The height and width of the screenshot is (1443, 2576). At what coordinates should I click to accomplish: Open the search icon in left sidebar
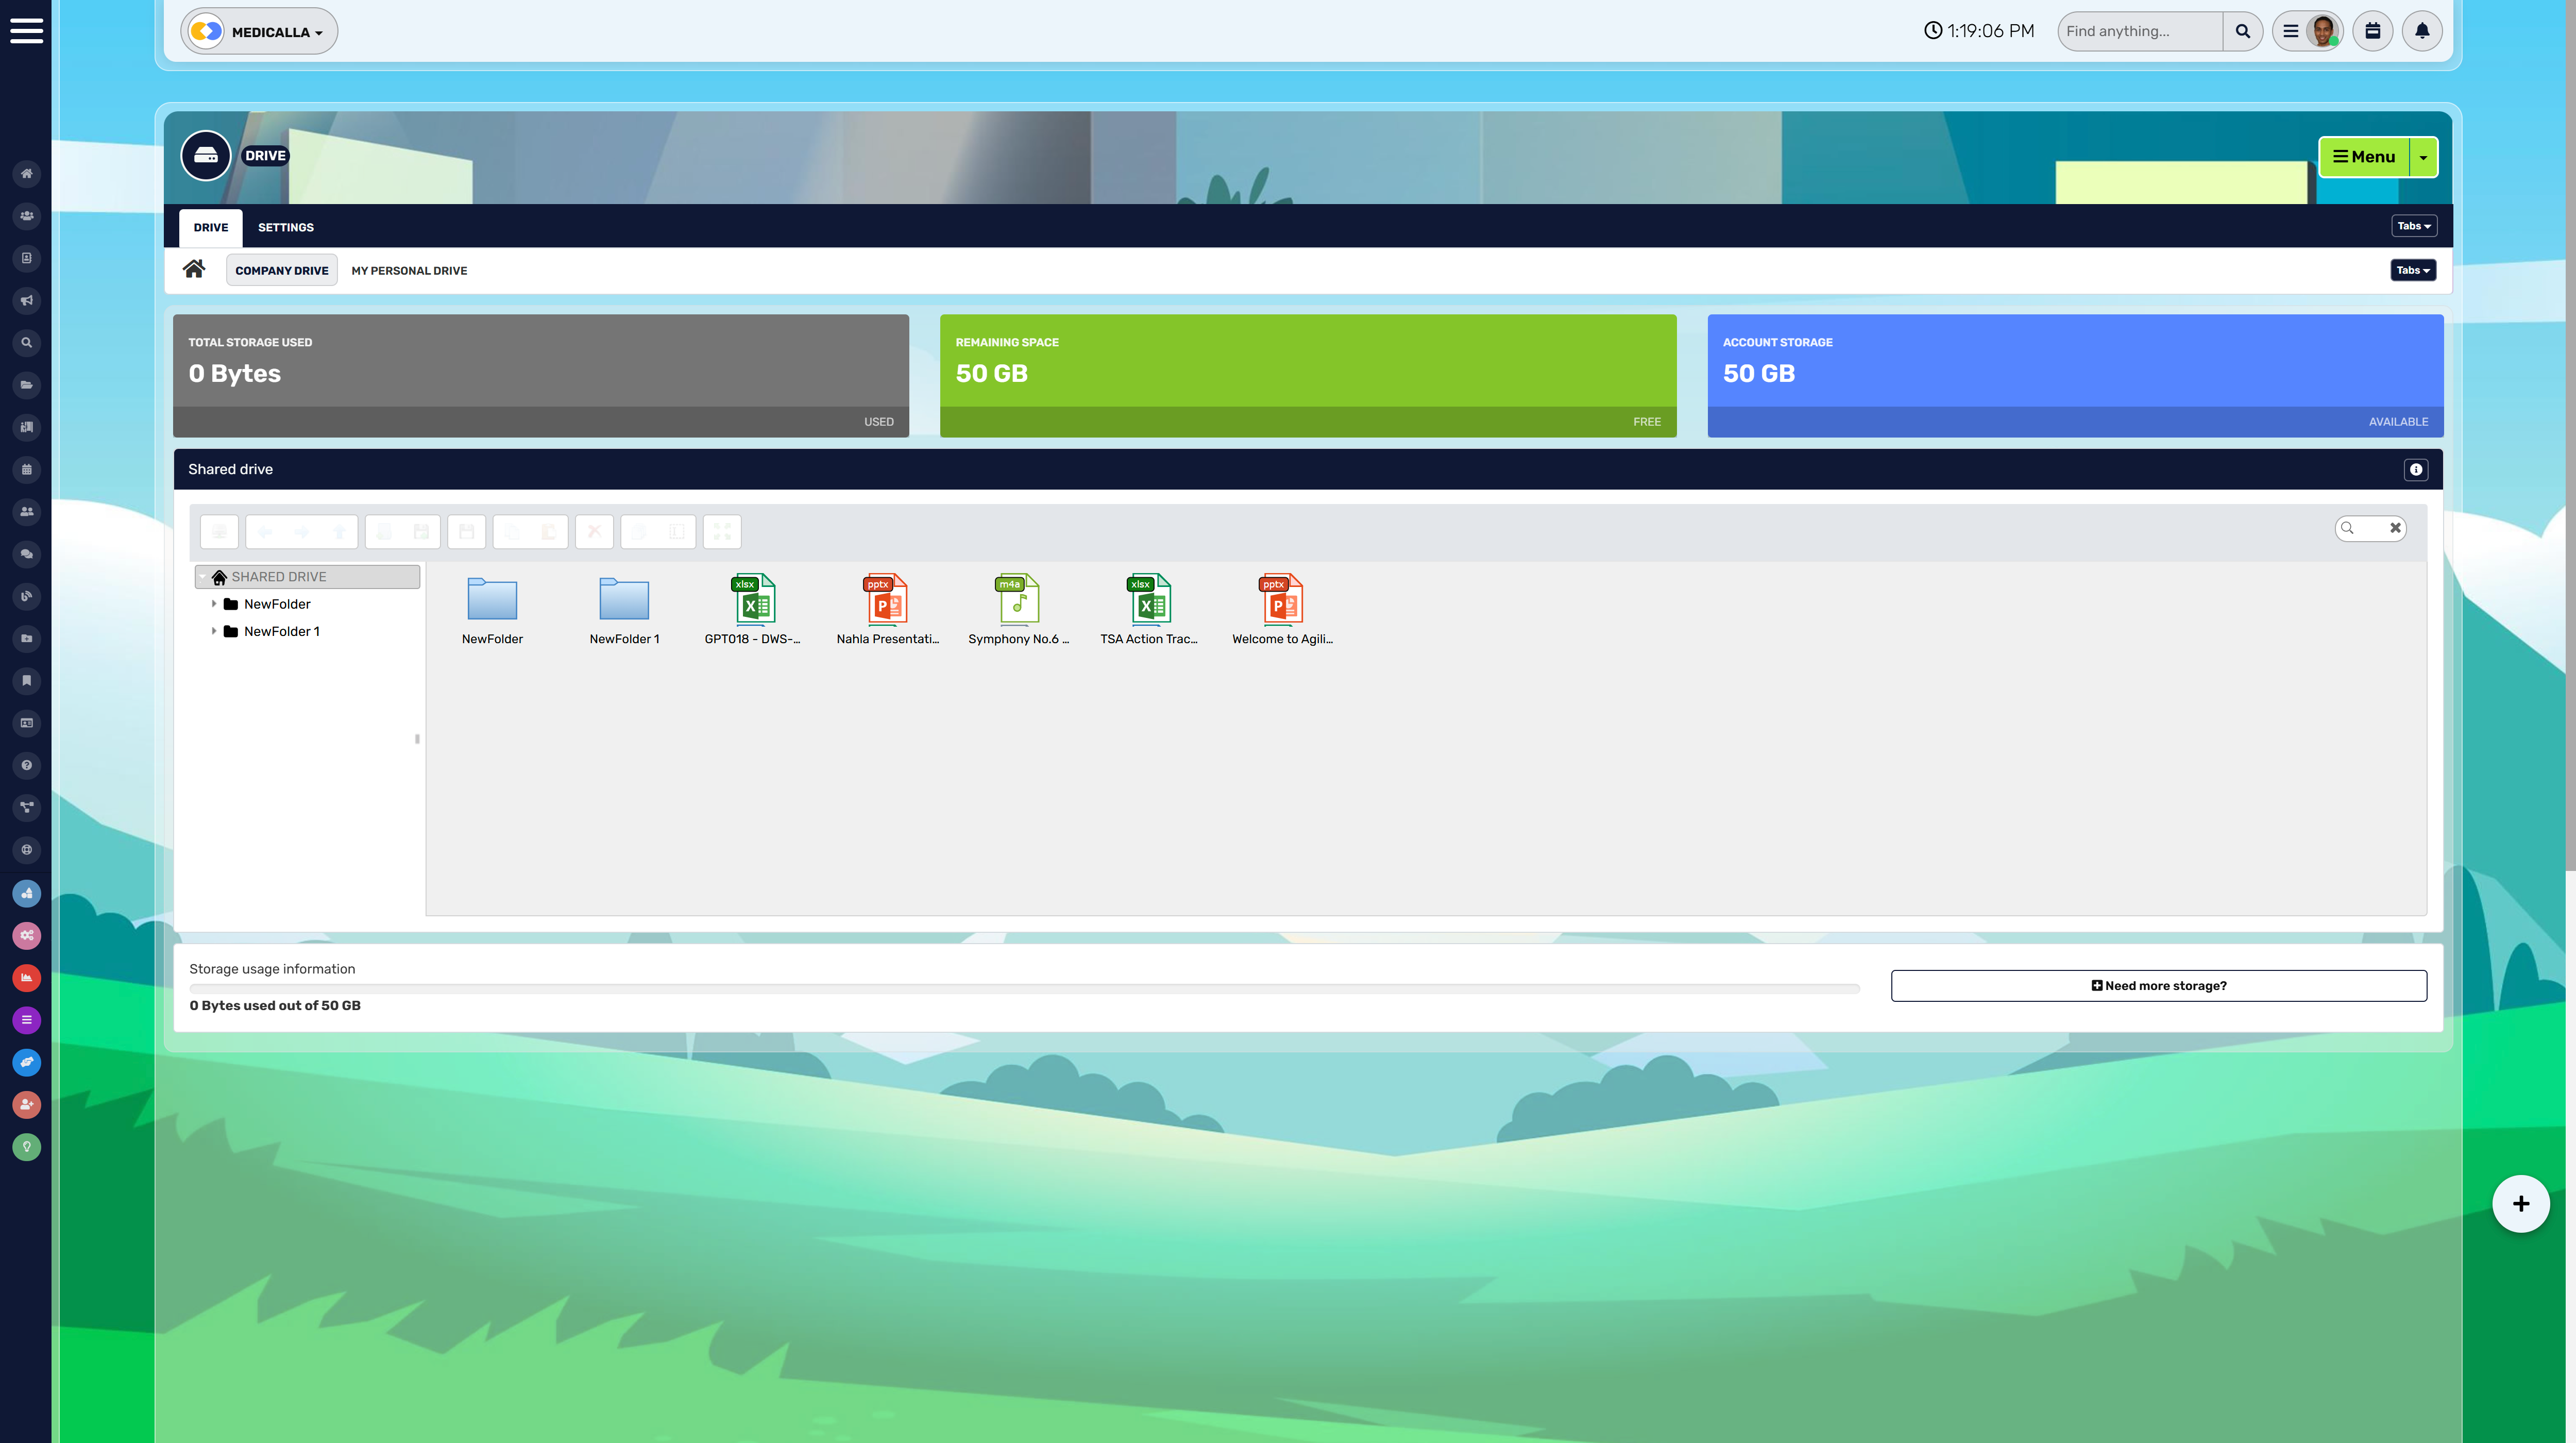coord(27,342)
